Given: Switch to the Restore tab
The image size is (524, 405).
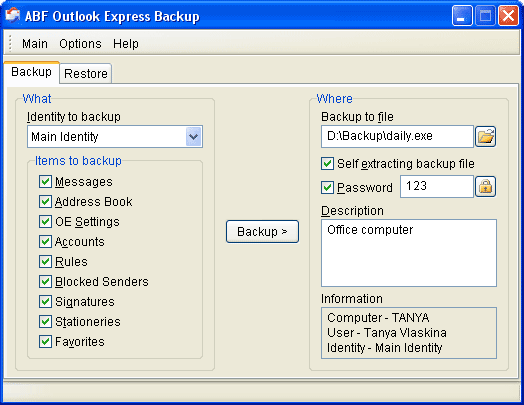Looking at the screenshot, I should coord(86,73).
